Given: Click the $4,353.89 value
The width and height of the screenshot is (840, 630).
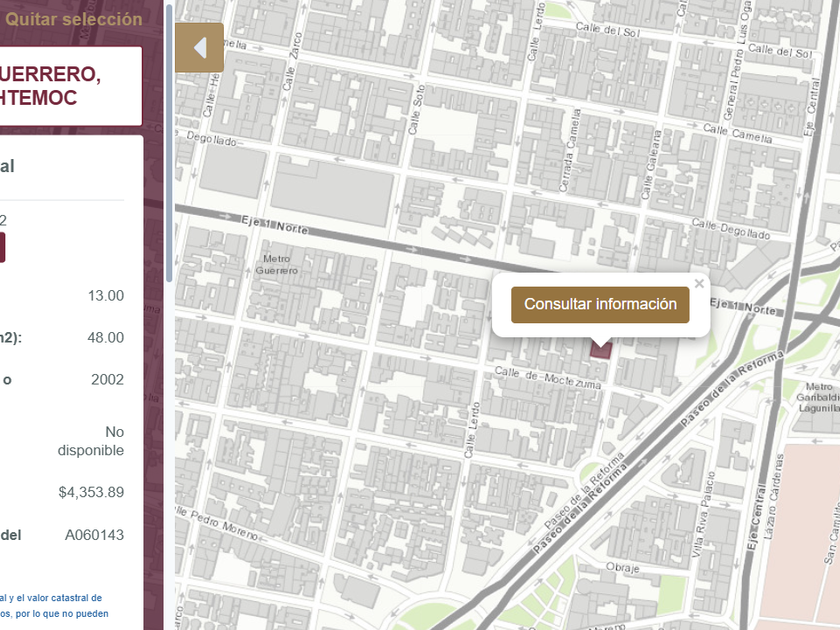Looking at the screenshot, I should 91,492.
